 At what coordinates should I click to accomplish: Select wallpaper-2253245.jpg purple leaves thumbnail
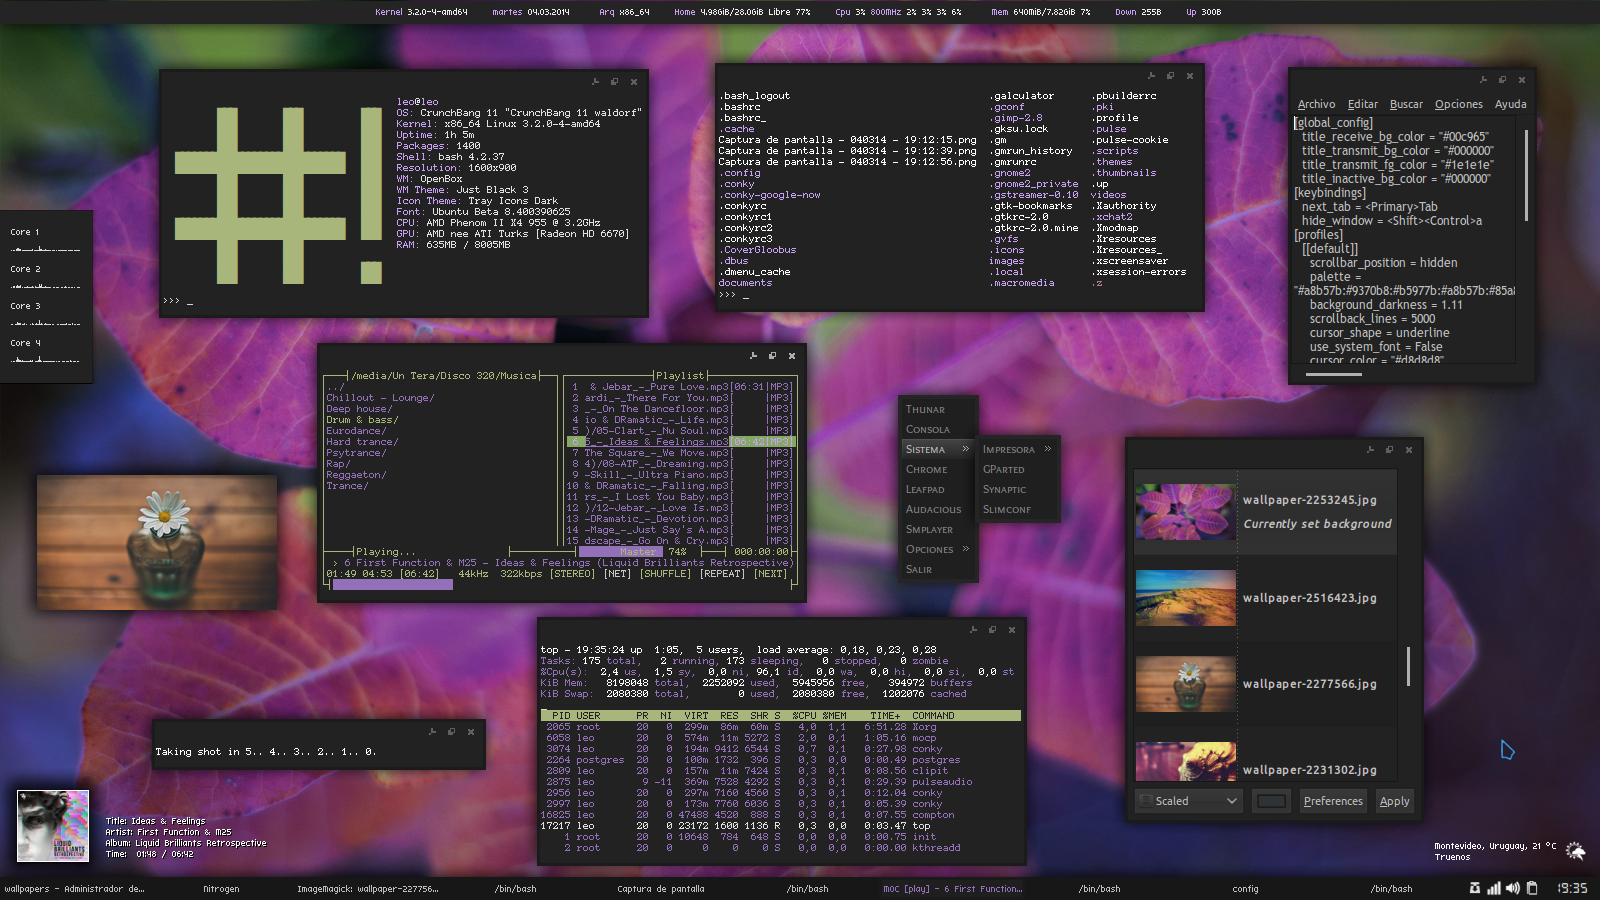(x=1186, y=511)
